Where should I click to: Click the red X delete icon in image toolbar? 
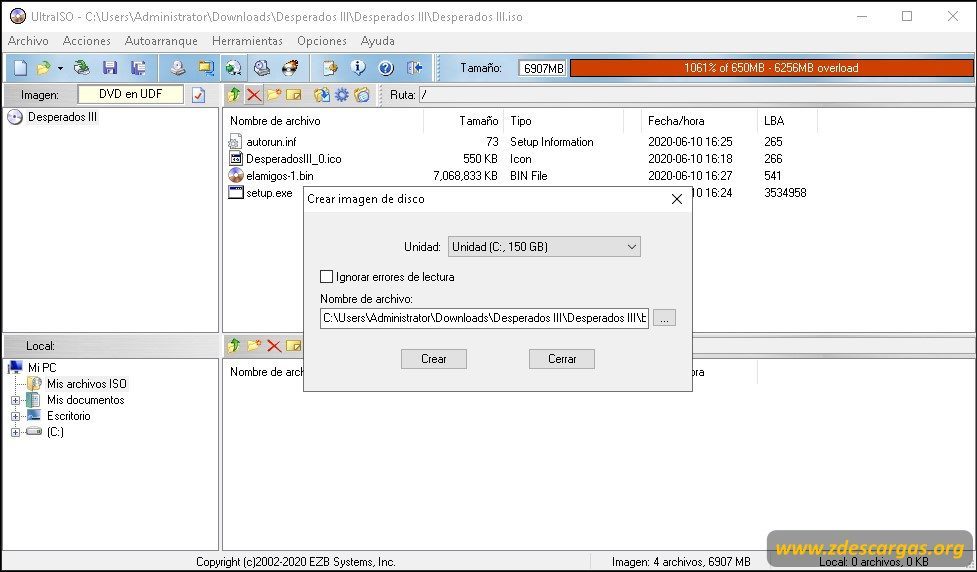(x=254, y=95)
